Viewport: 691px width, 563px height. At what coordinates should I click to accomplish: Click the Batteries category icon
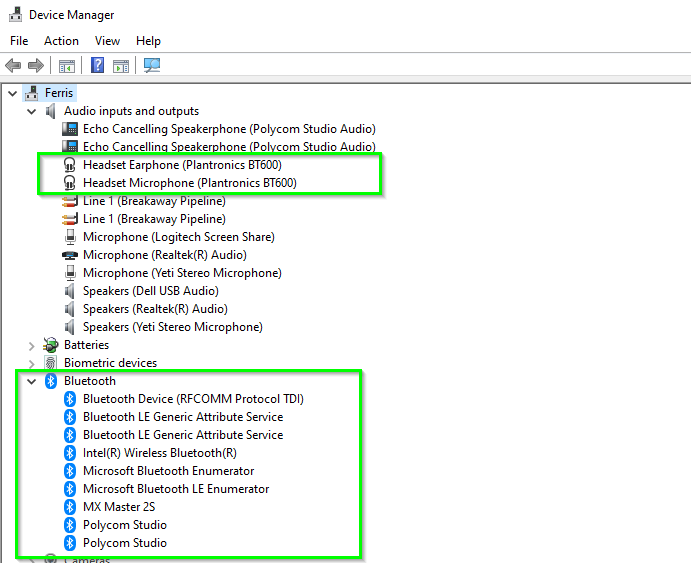click(x=51, y=345)
